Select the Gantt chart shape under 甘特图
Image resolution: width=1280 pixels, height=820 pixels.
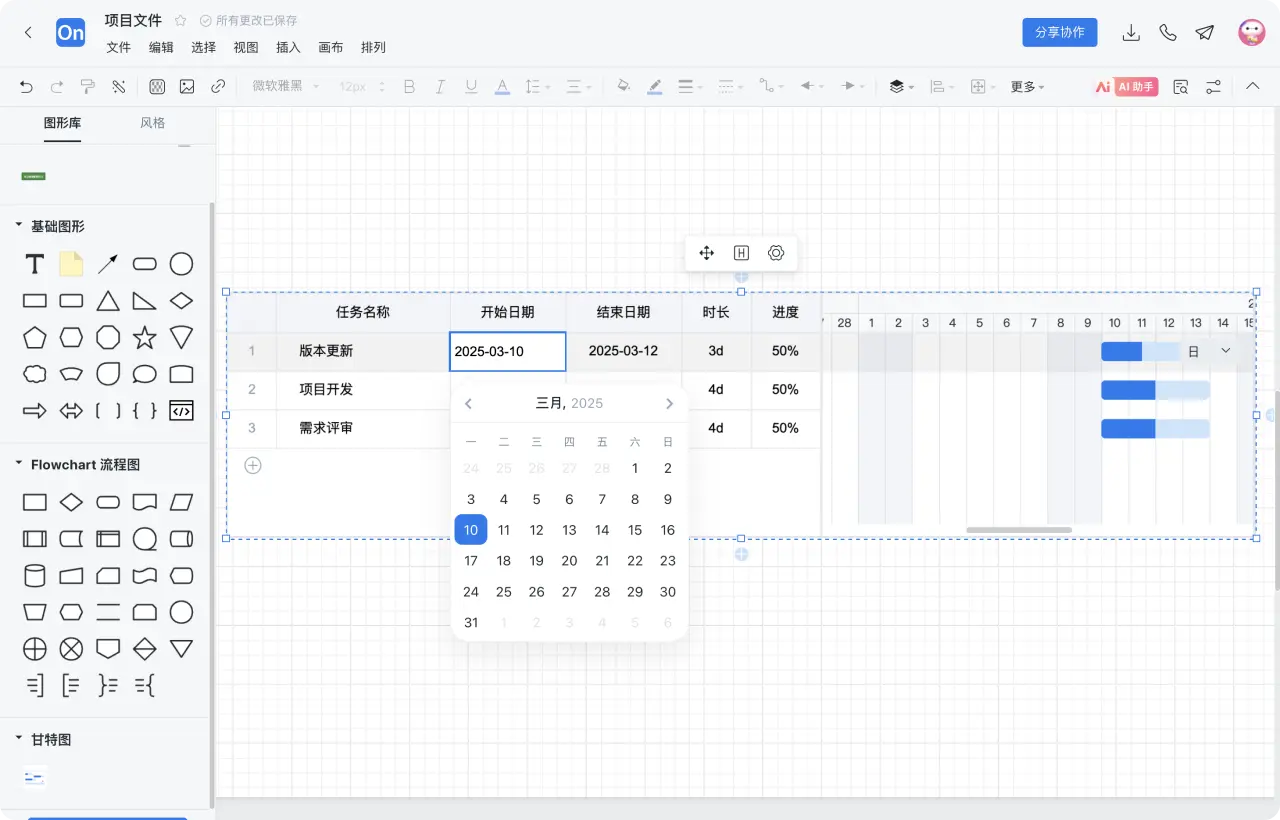[33, 777]
